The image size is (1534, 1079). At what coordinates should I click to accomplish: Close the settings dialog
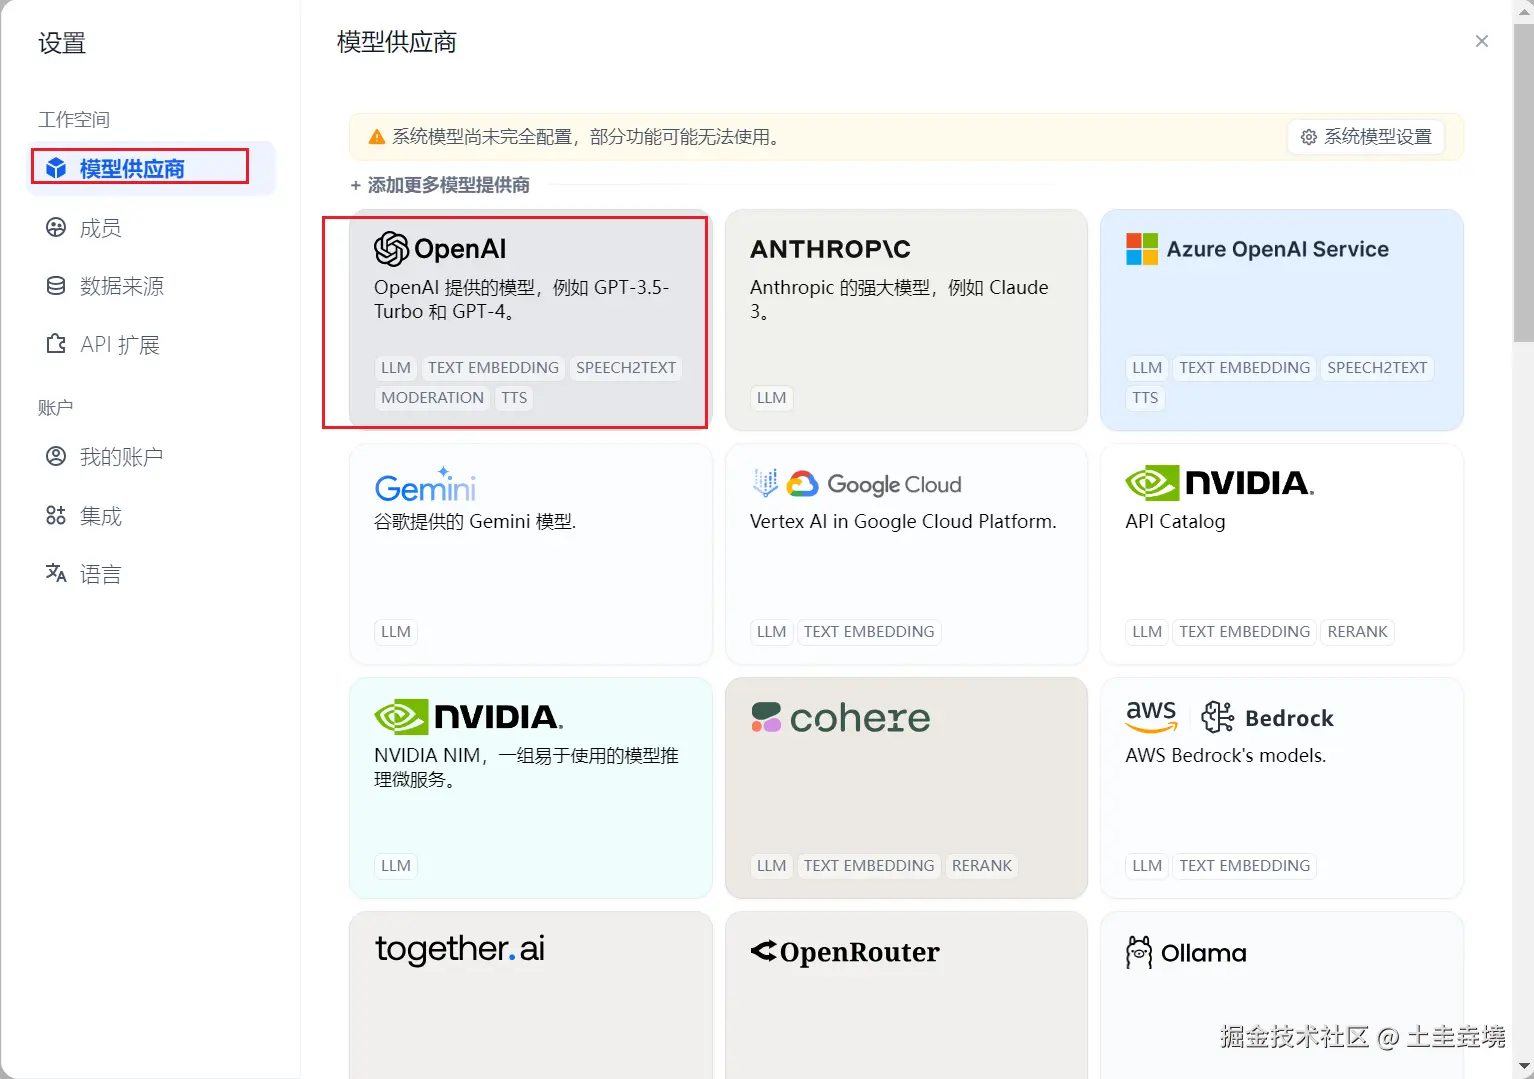[1481, 41]
